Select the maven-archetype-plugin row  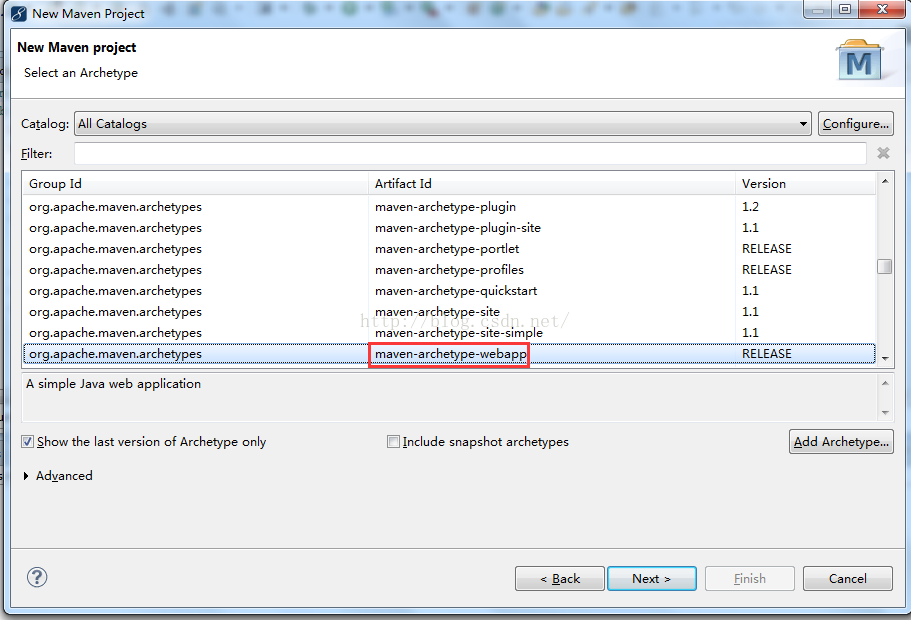tap(449, 207)
